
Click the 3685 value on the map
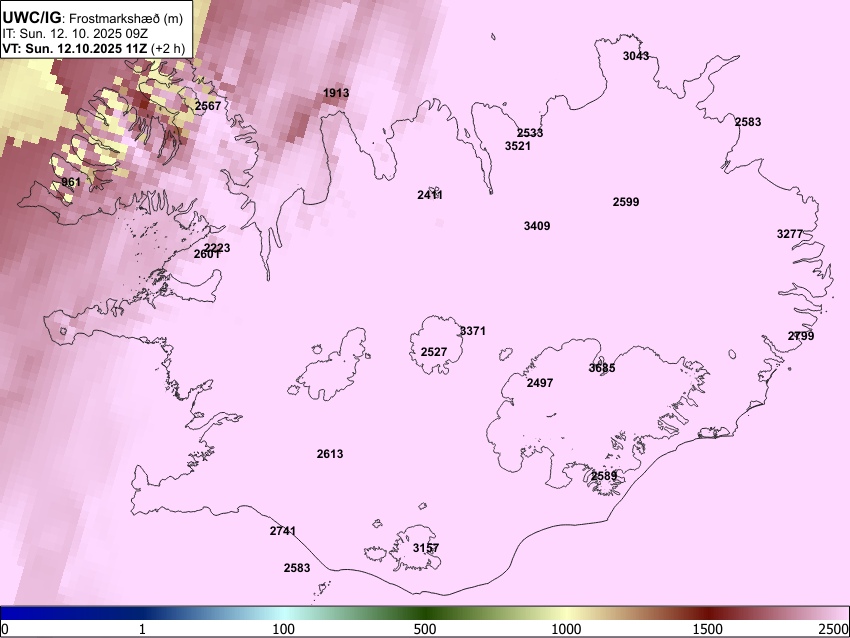(x=602, y=368)
